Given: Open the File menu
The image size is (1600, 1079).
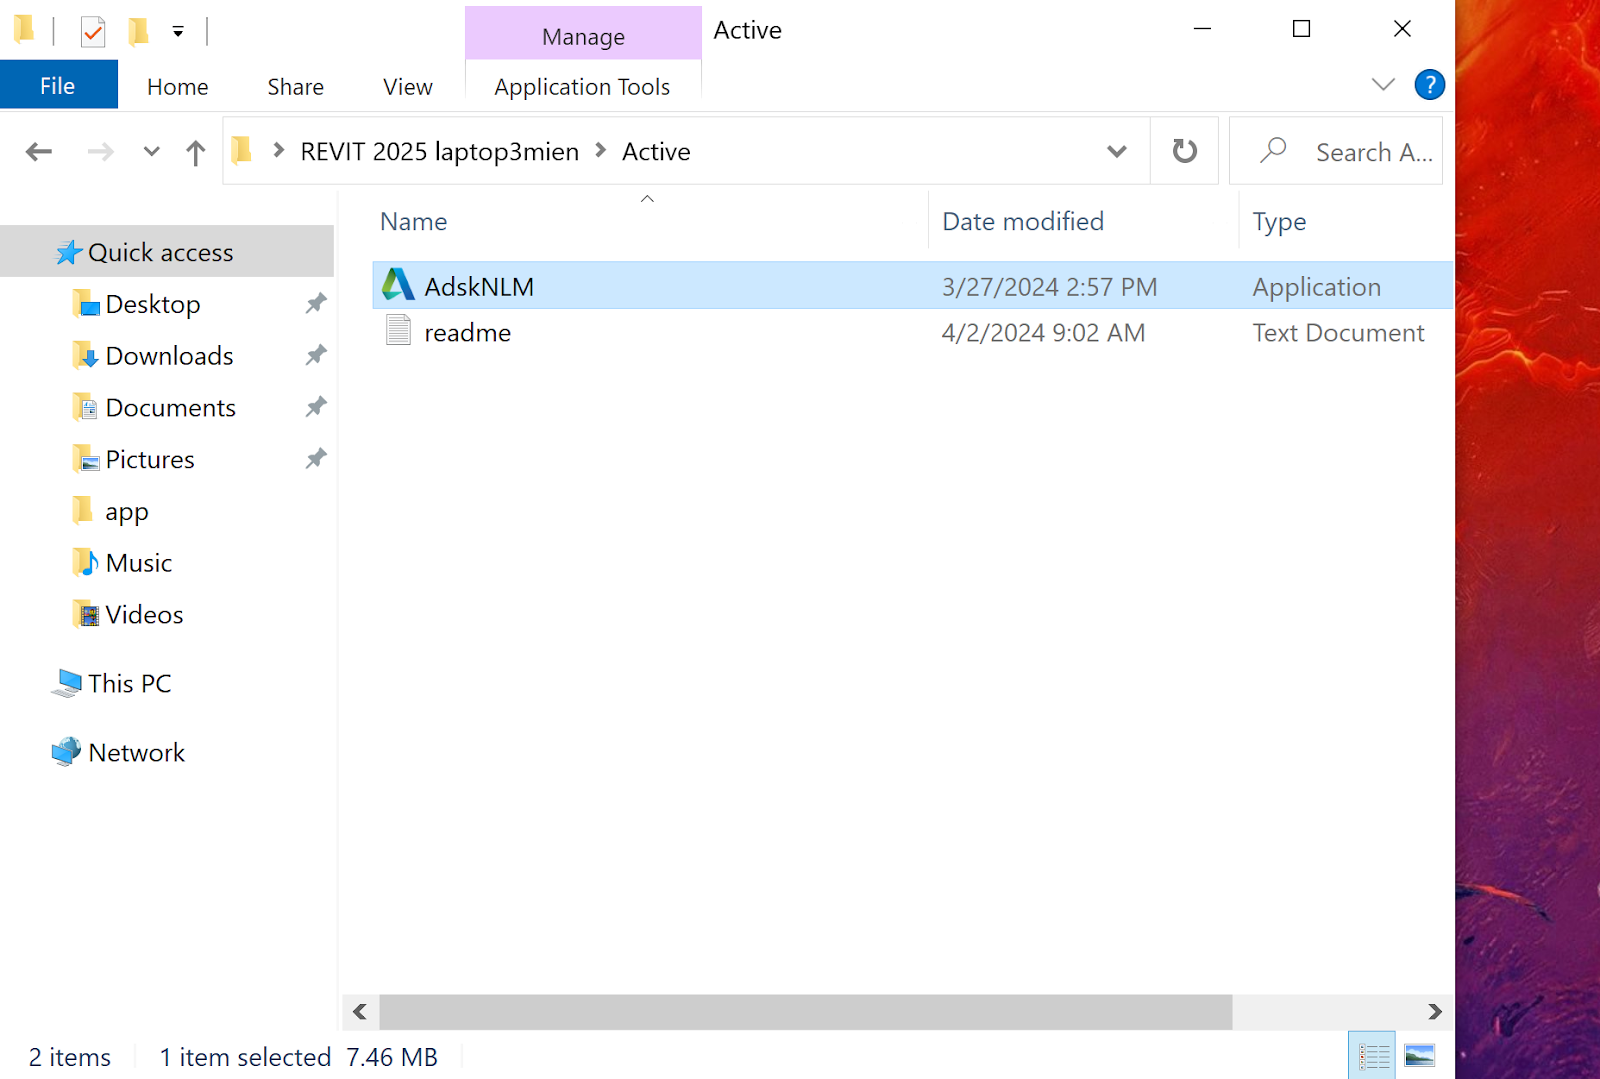Looking at the screenshot, I should coord(58,86).
